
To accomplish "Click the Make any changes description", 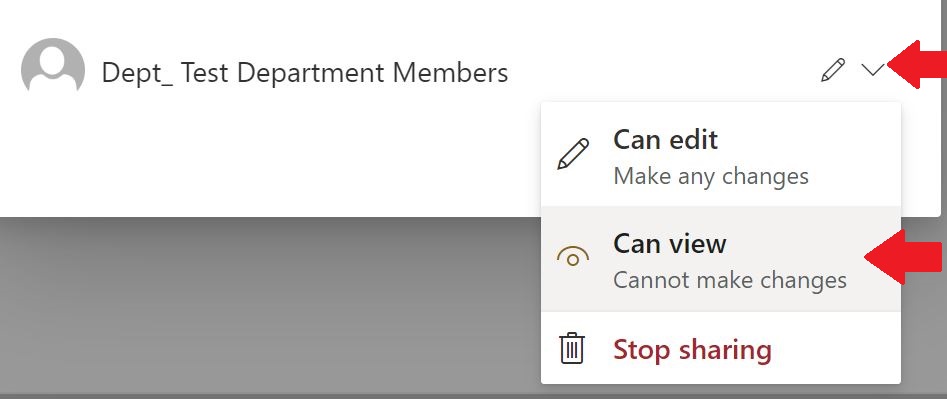I will coord(711,177).
